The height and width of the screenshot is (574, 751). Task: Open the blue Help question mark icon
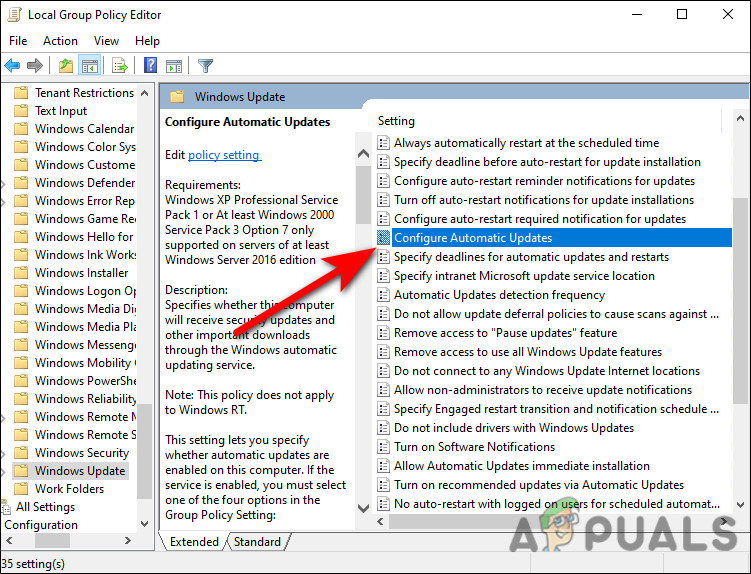150,65
